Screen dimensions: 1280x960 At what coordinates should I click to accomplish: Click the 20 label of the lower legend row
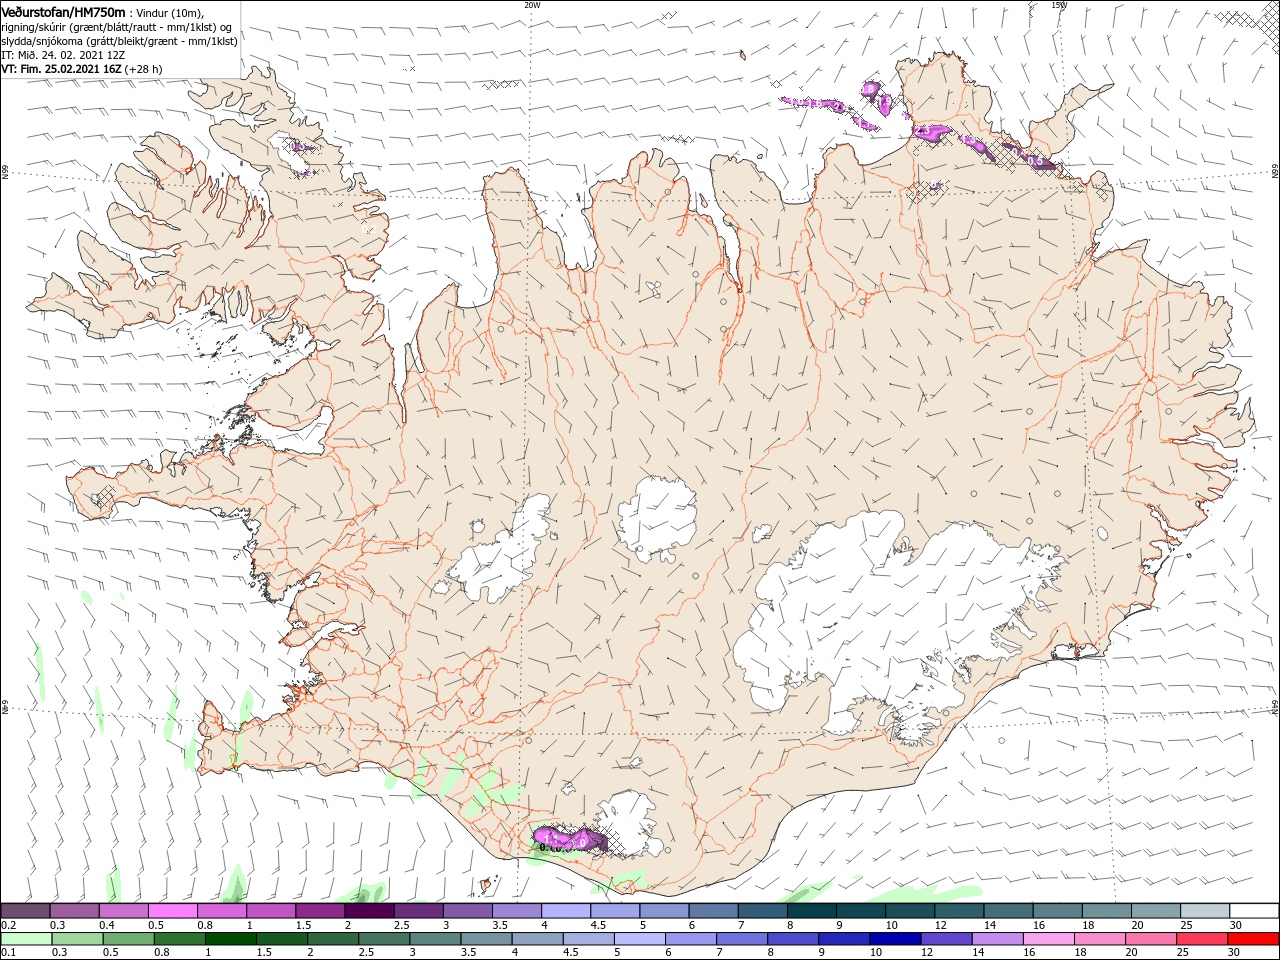(x=1131, y=953)
